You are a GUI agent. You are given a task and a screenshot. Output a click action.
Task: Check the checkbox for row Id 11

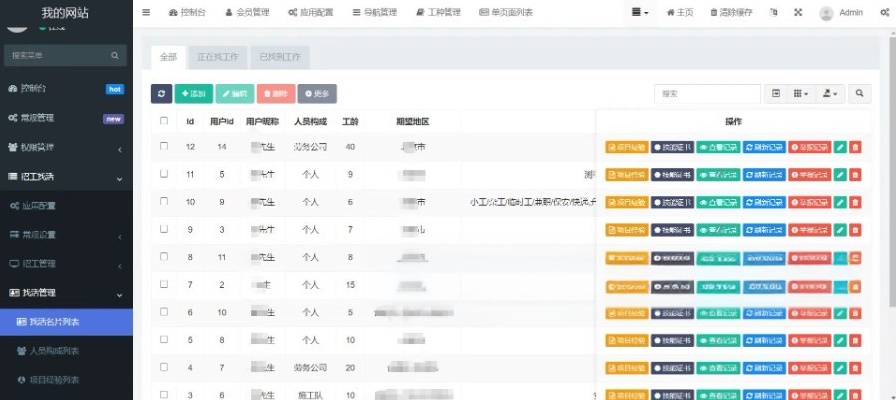click(164, 174)
